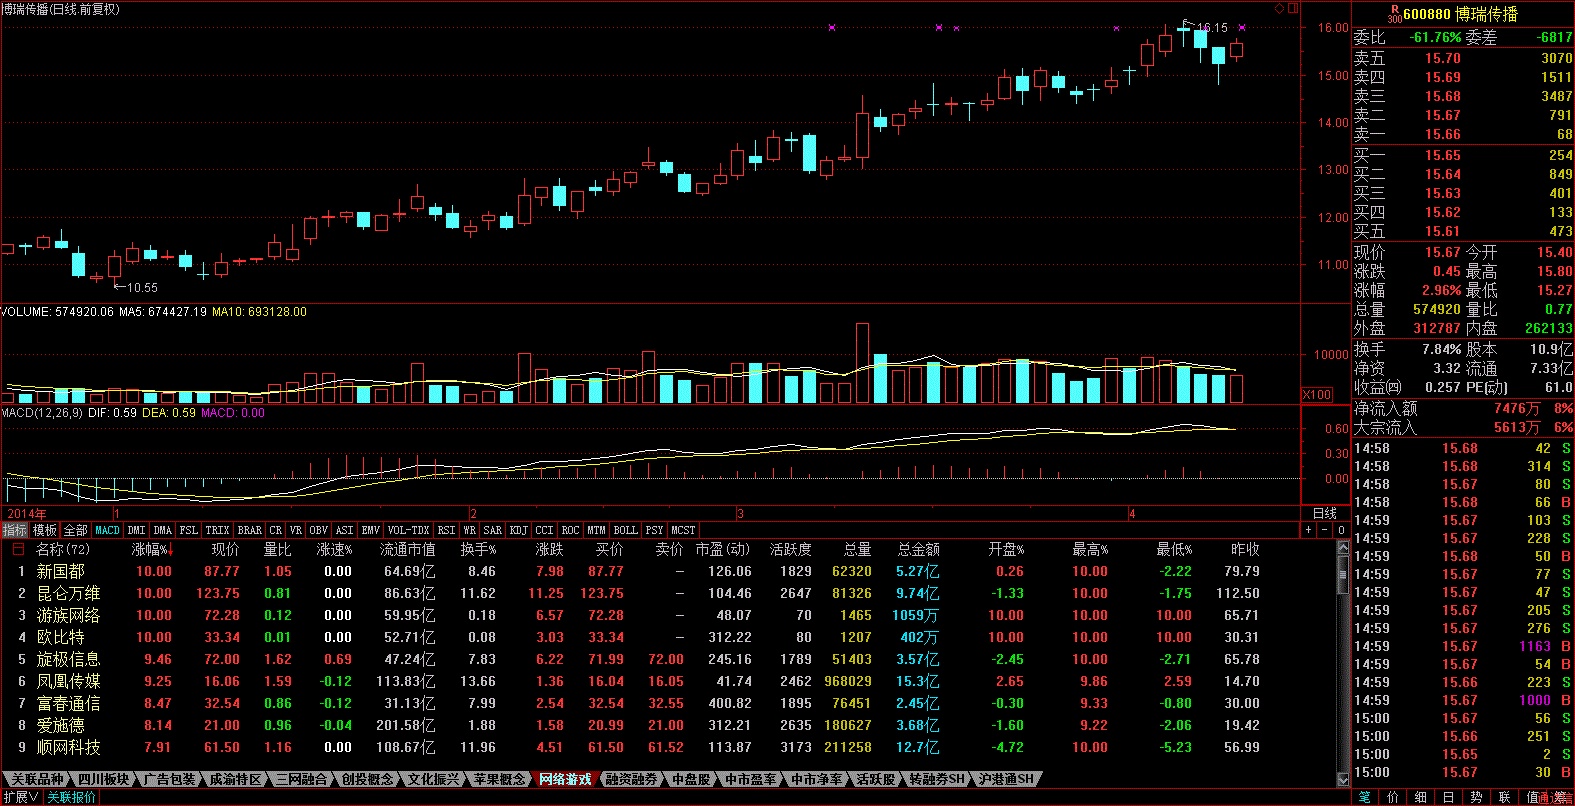Click the 笔 tick view button
This screenshot has width=1575, height=806.
[1365, 797]
